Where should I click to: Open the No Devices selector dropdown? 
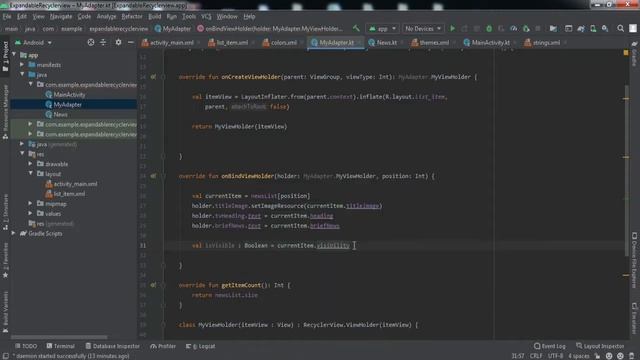pos(423,29)
